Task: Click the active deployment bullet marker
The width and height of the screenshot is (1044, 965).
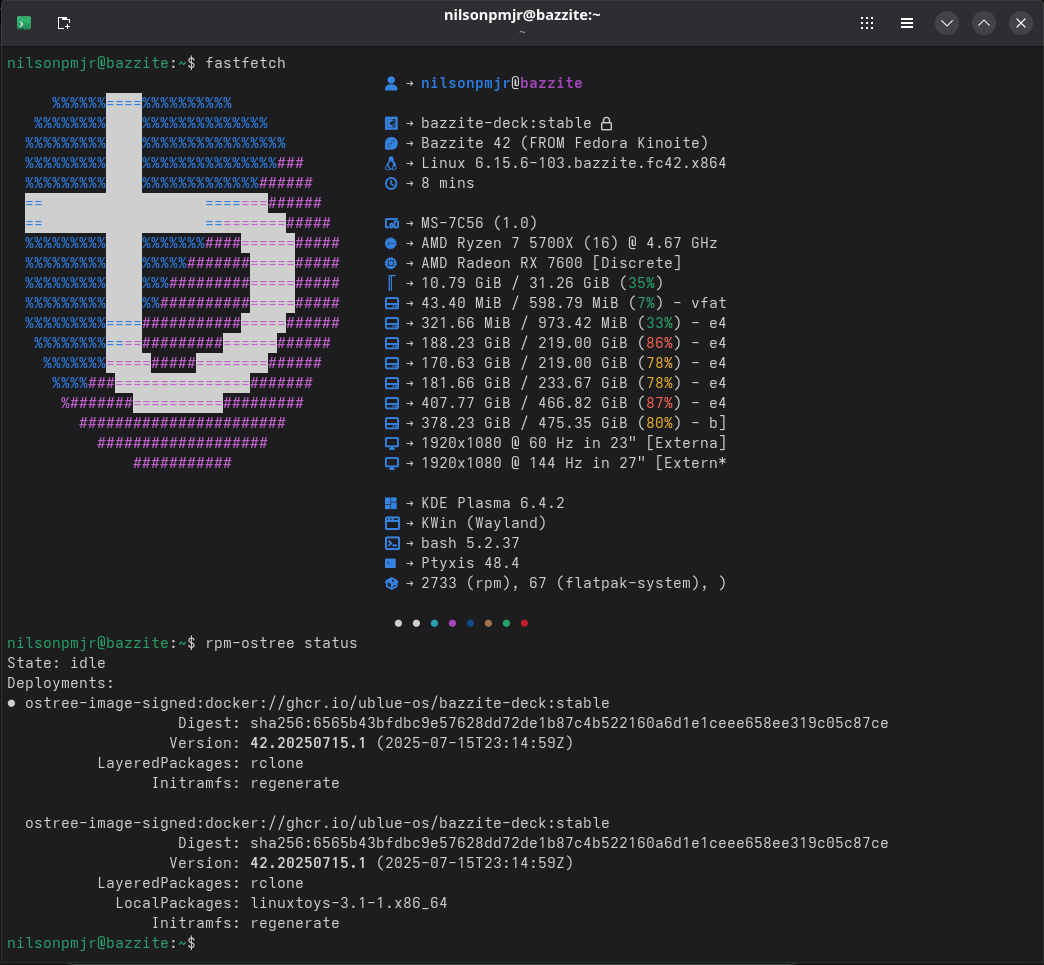Action: [11, 703]
